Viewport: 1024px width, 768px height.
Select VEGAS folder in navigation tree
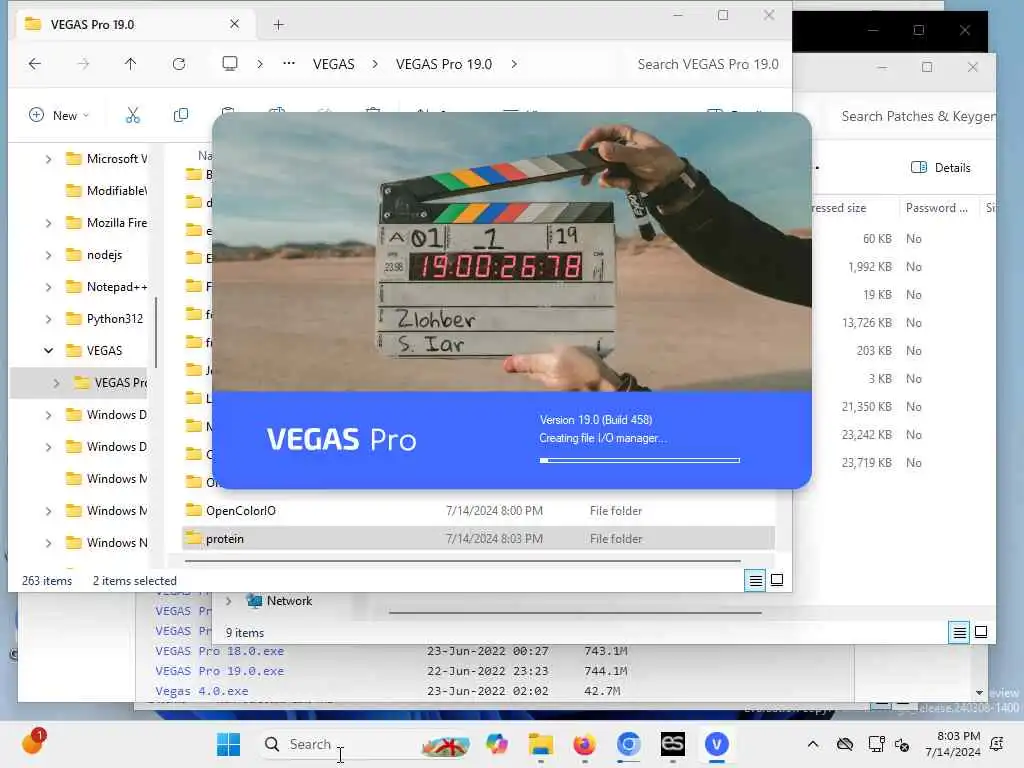[x=95, y=351]
